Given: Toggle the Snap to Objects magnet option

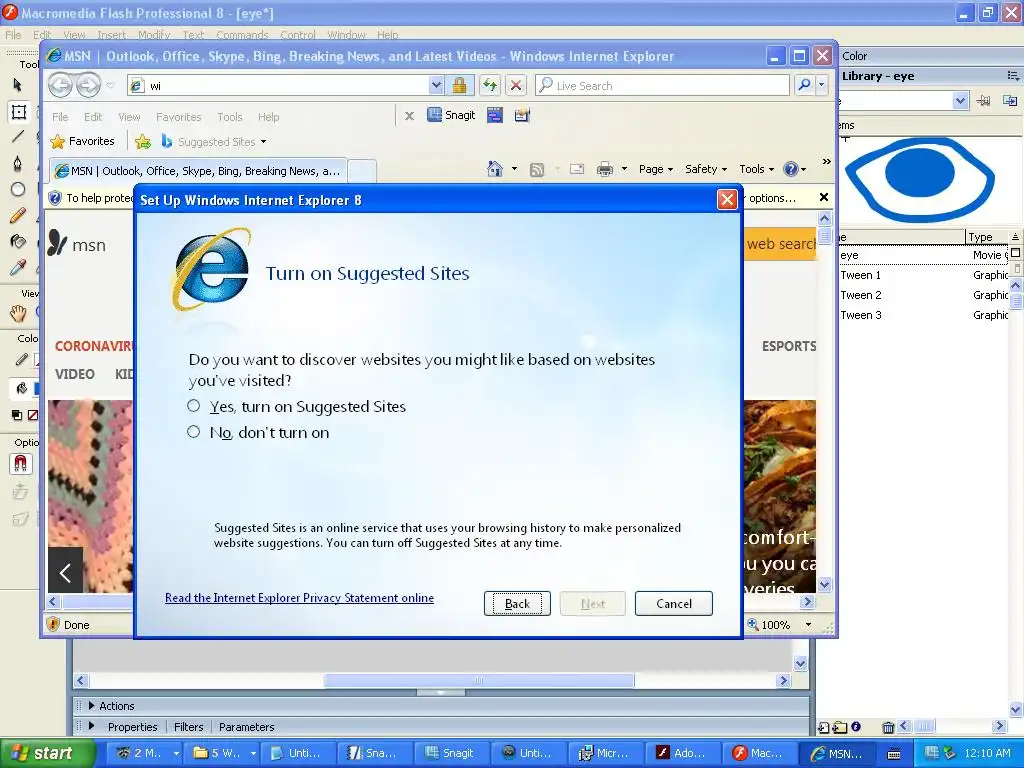Looking at the screenshot, I should [20, 464].
